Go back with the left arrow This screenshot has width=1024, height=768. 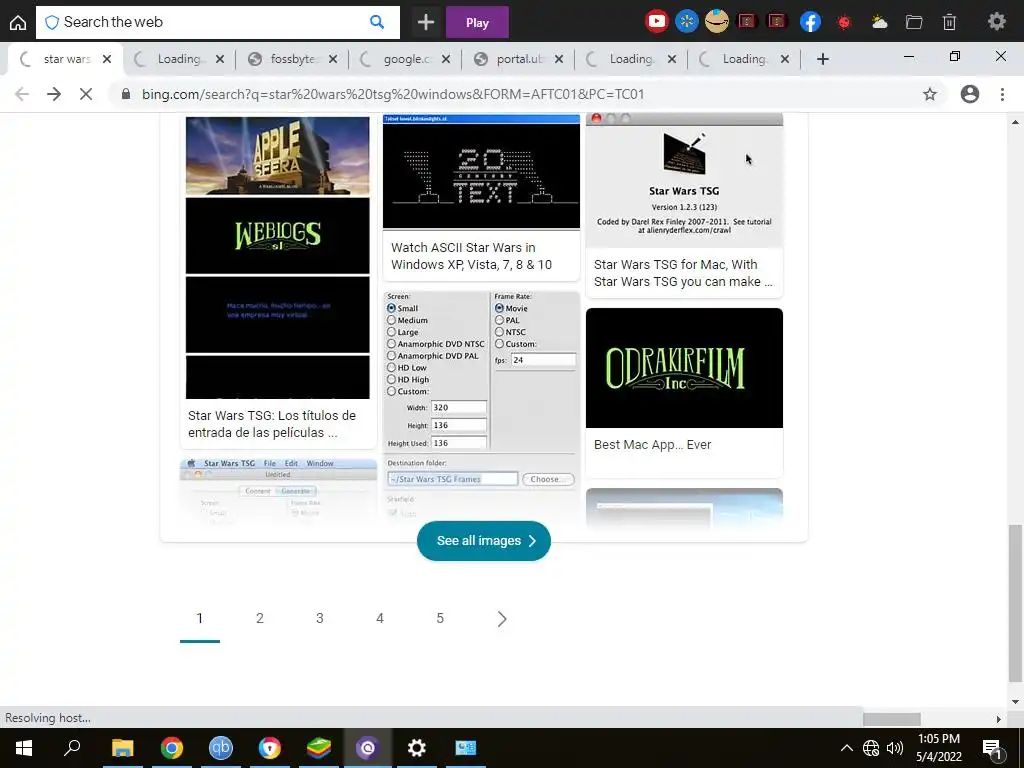click(x=22, y=94)
